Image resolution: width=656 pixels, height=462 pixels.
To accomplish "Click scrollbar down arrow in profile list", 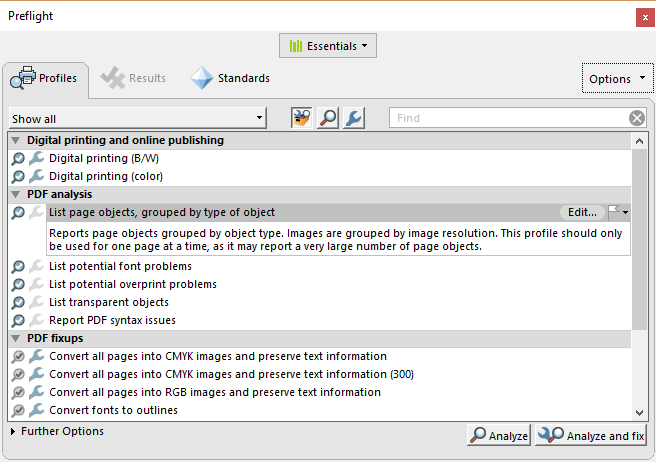I will [639, 413].
